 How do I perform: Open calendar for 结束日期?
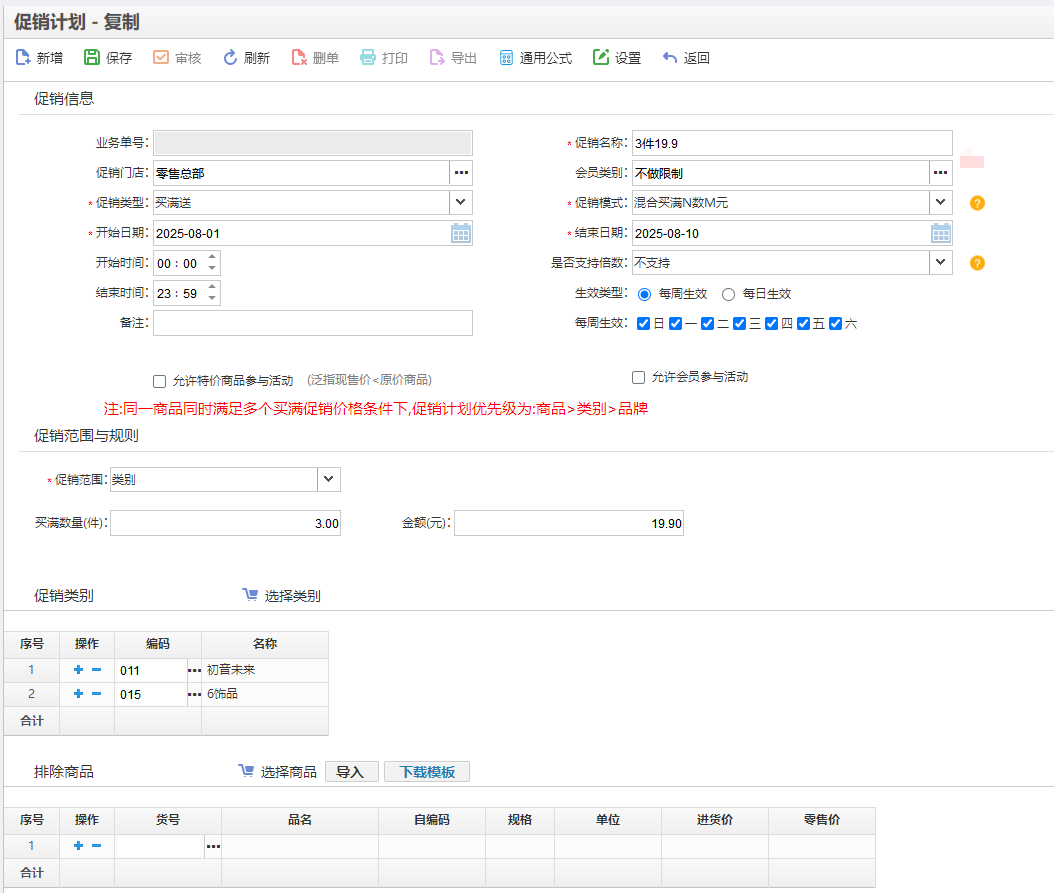(940, 233)
